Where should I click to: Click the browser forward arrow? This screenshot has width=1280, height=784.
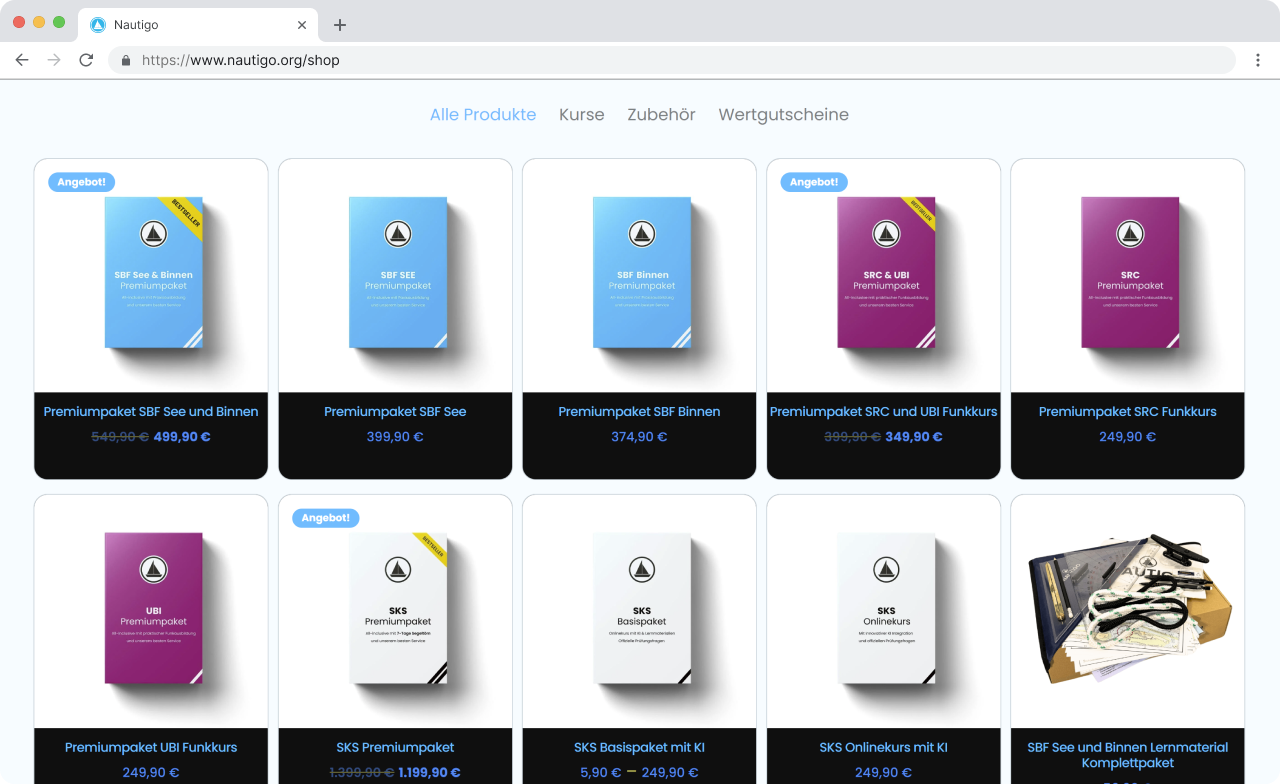click(54, 60)
